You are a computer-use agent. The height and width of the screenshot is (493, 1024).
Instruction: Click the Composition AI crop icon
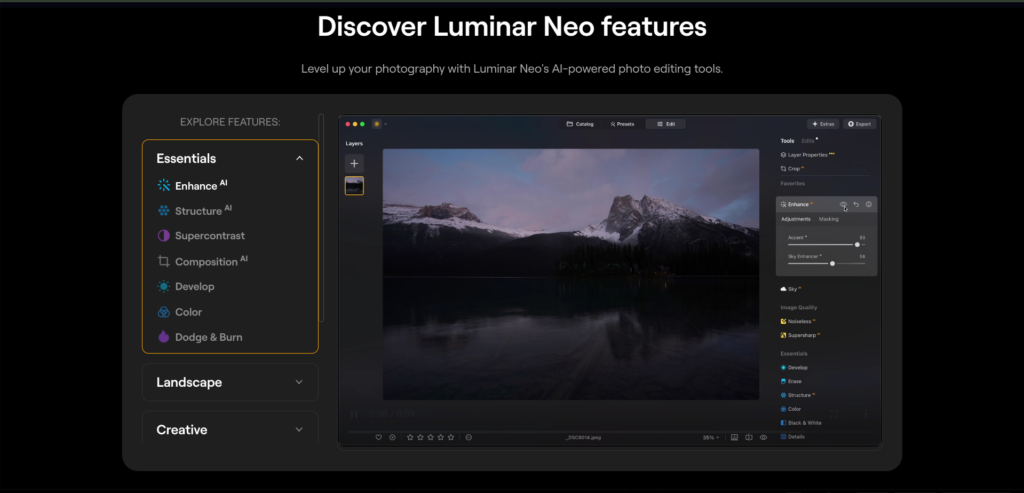tap(164, 261)
